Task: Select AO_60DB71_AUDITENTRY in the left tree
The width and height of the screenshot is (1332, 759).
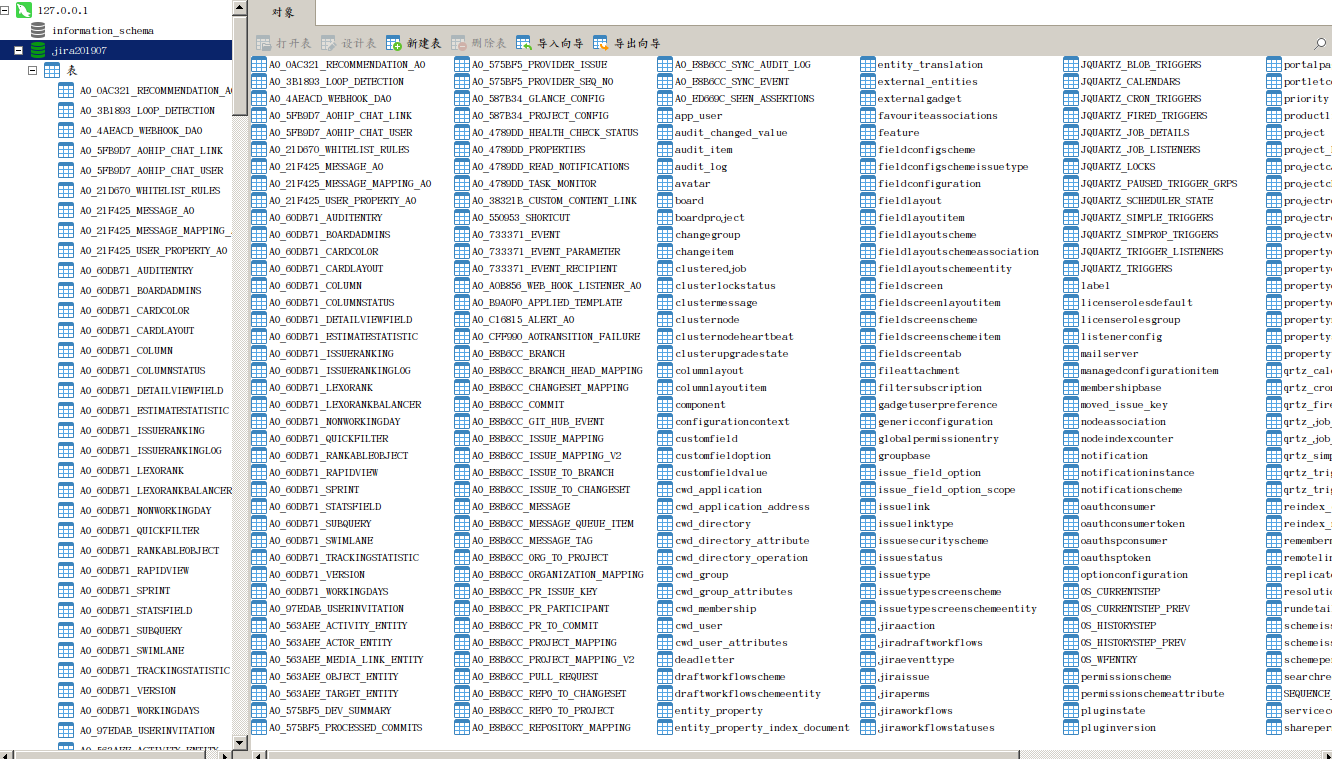Action: (137, 270)
